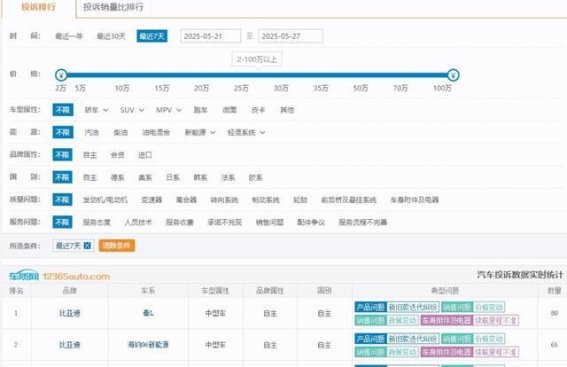
Task: Open the 秦L series link in row 1
Action: coord(148,313)
